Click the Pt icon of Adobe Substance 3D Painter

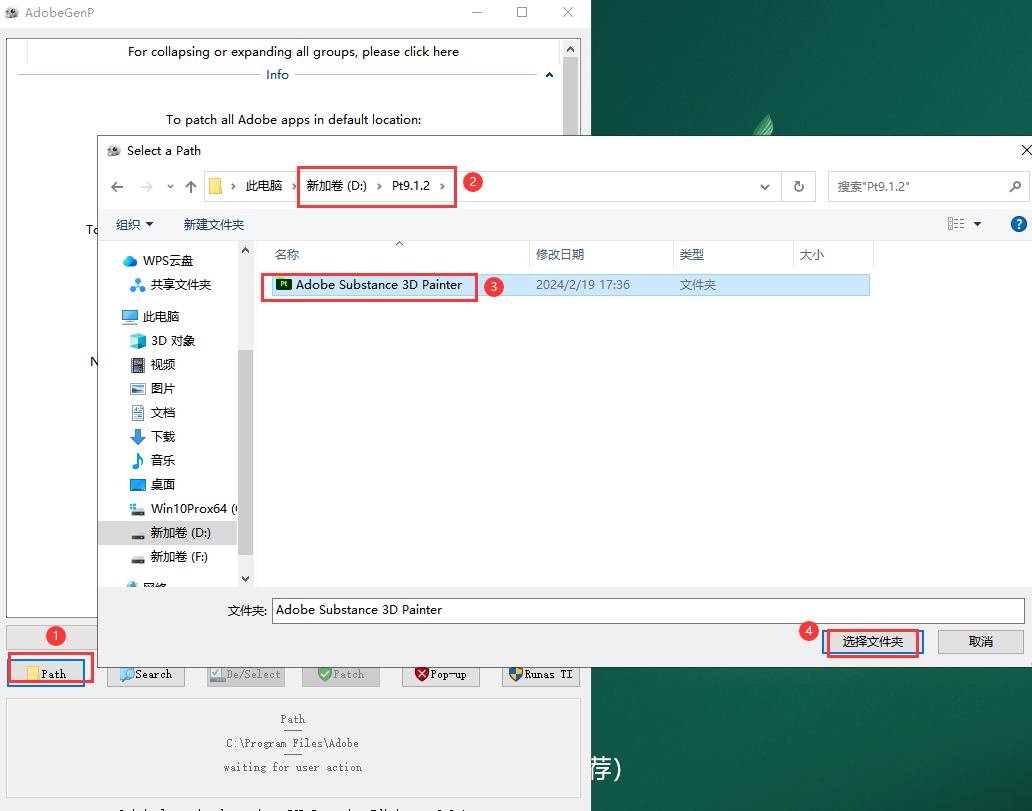click(284, 284)
